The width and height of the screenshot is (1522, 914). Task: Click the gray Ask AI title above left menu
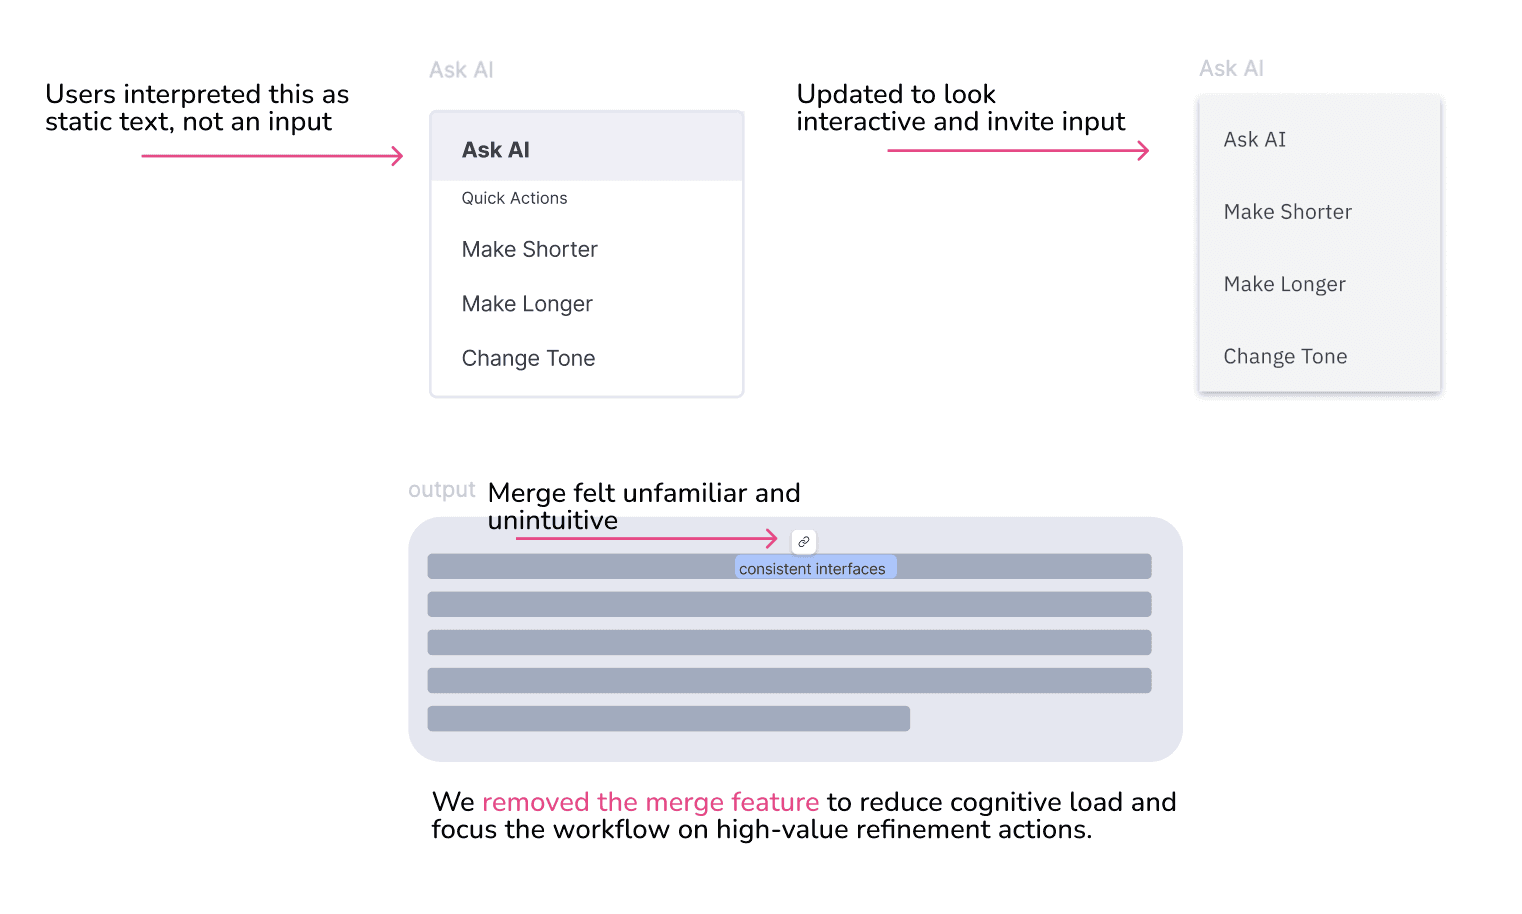[x=461, y=70]
